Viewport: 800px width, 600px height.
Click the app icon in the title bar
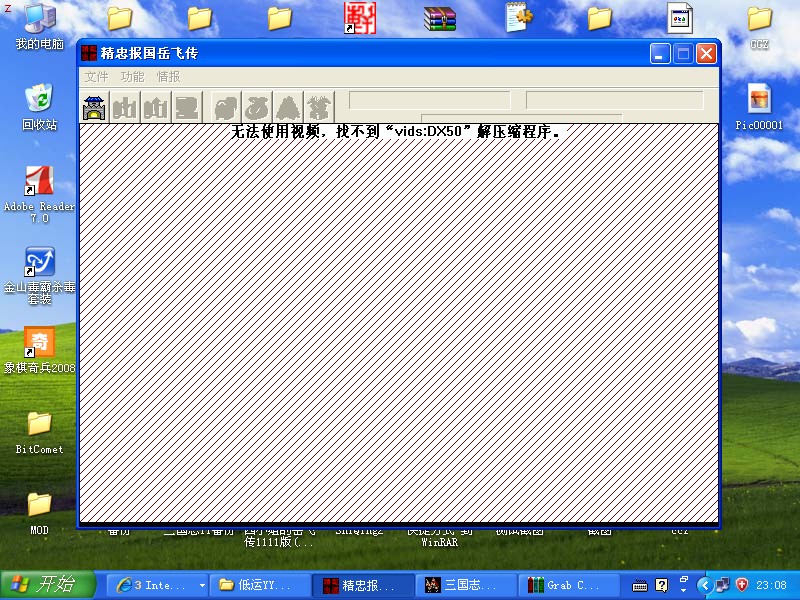[89, 53]
